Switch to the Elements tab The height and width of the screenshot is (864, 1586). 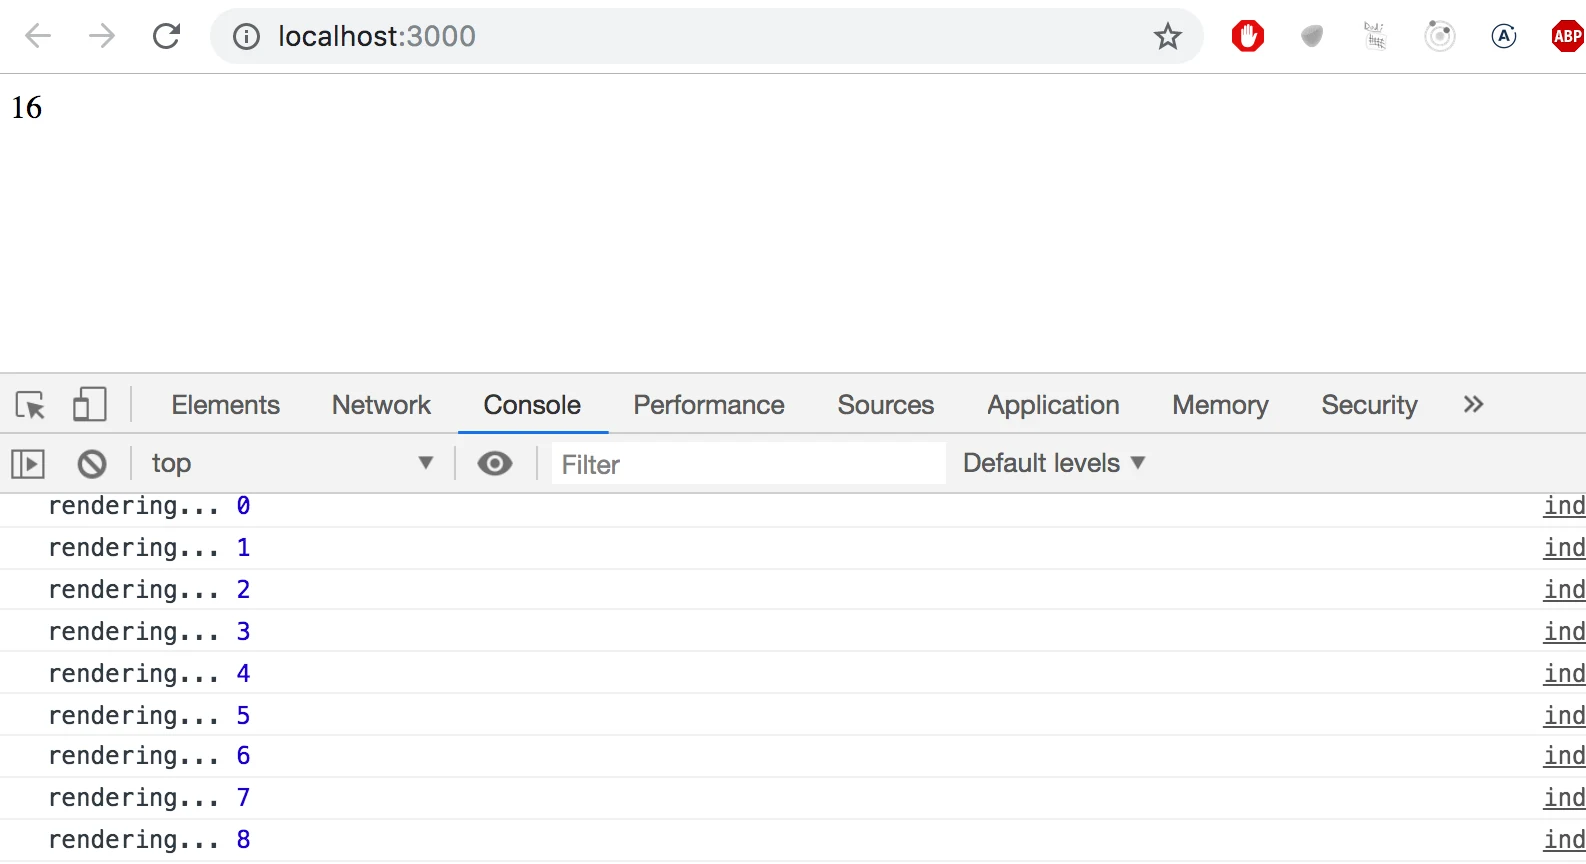click(x=226, y=405)
